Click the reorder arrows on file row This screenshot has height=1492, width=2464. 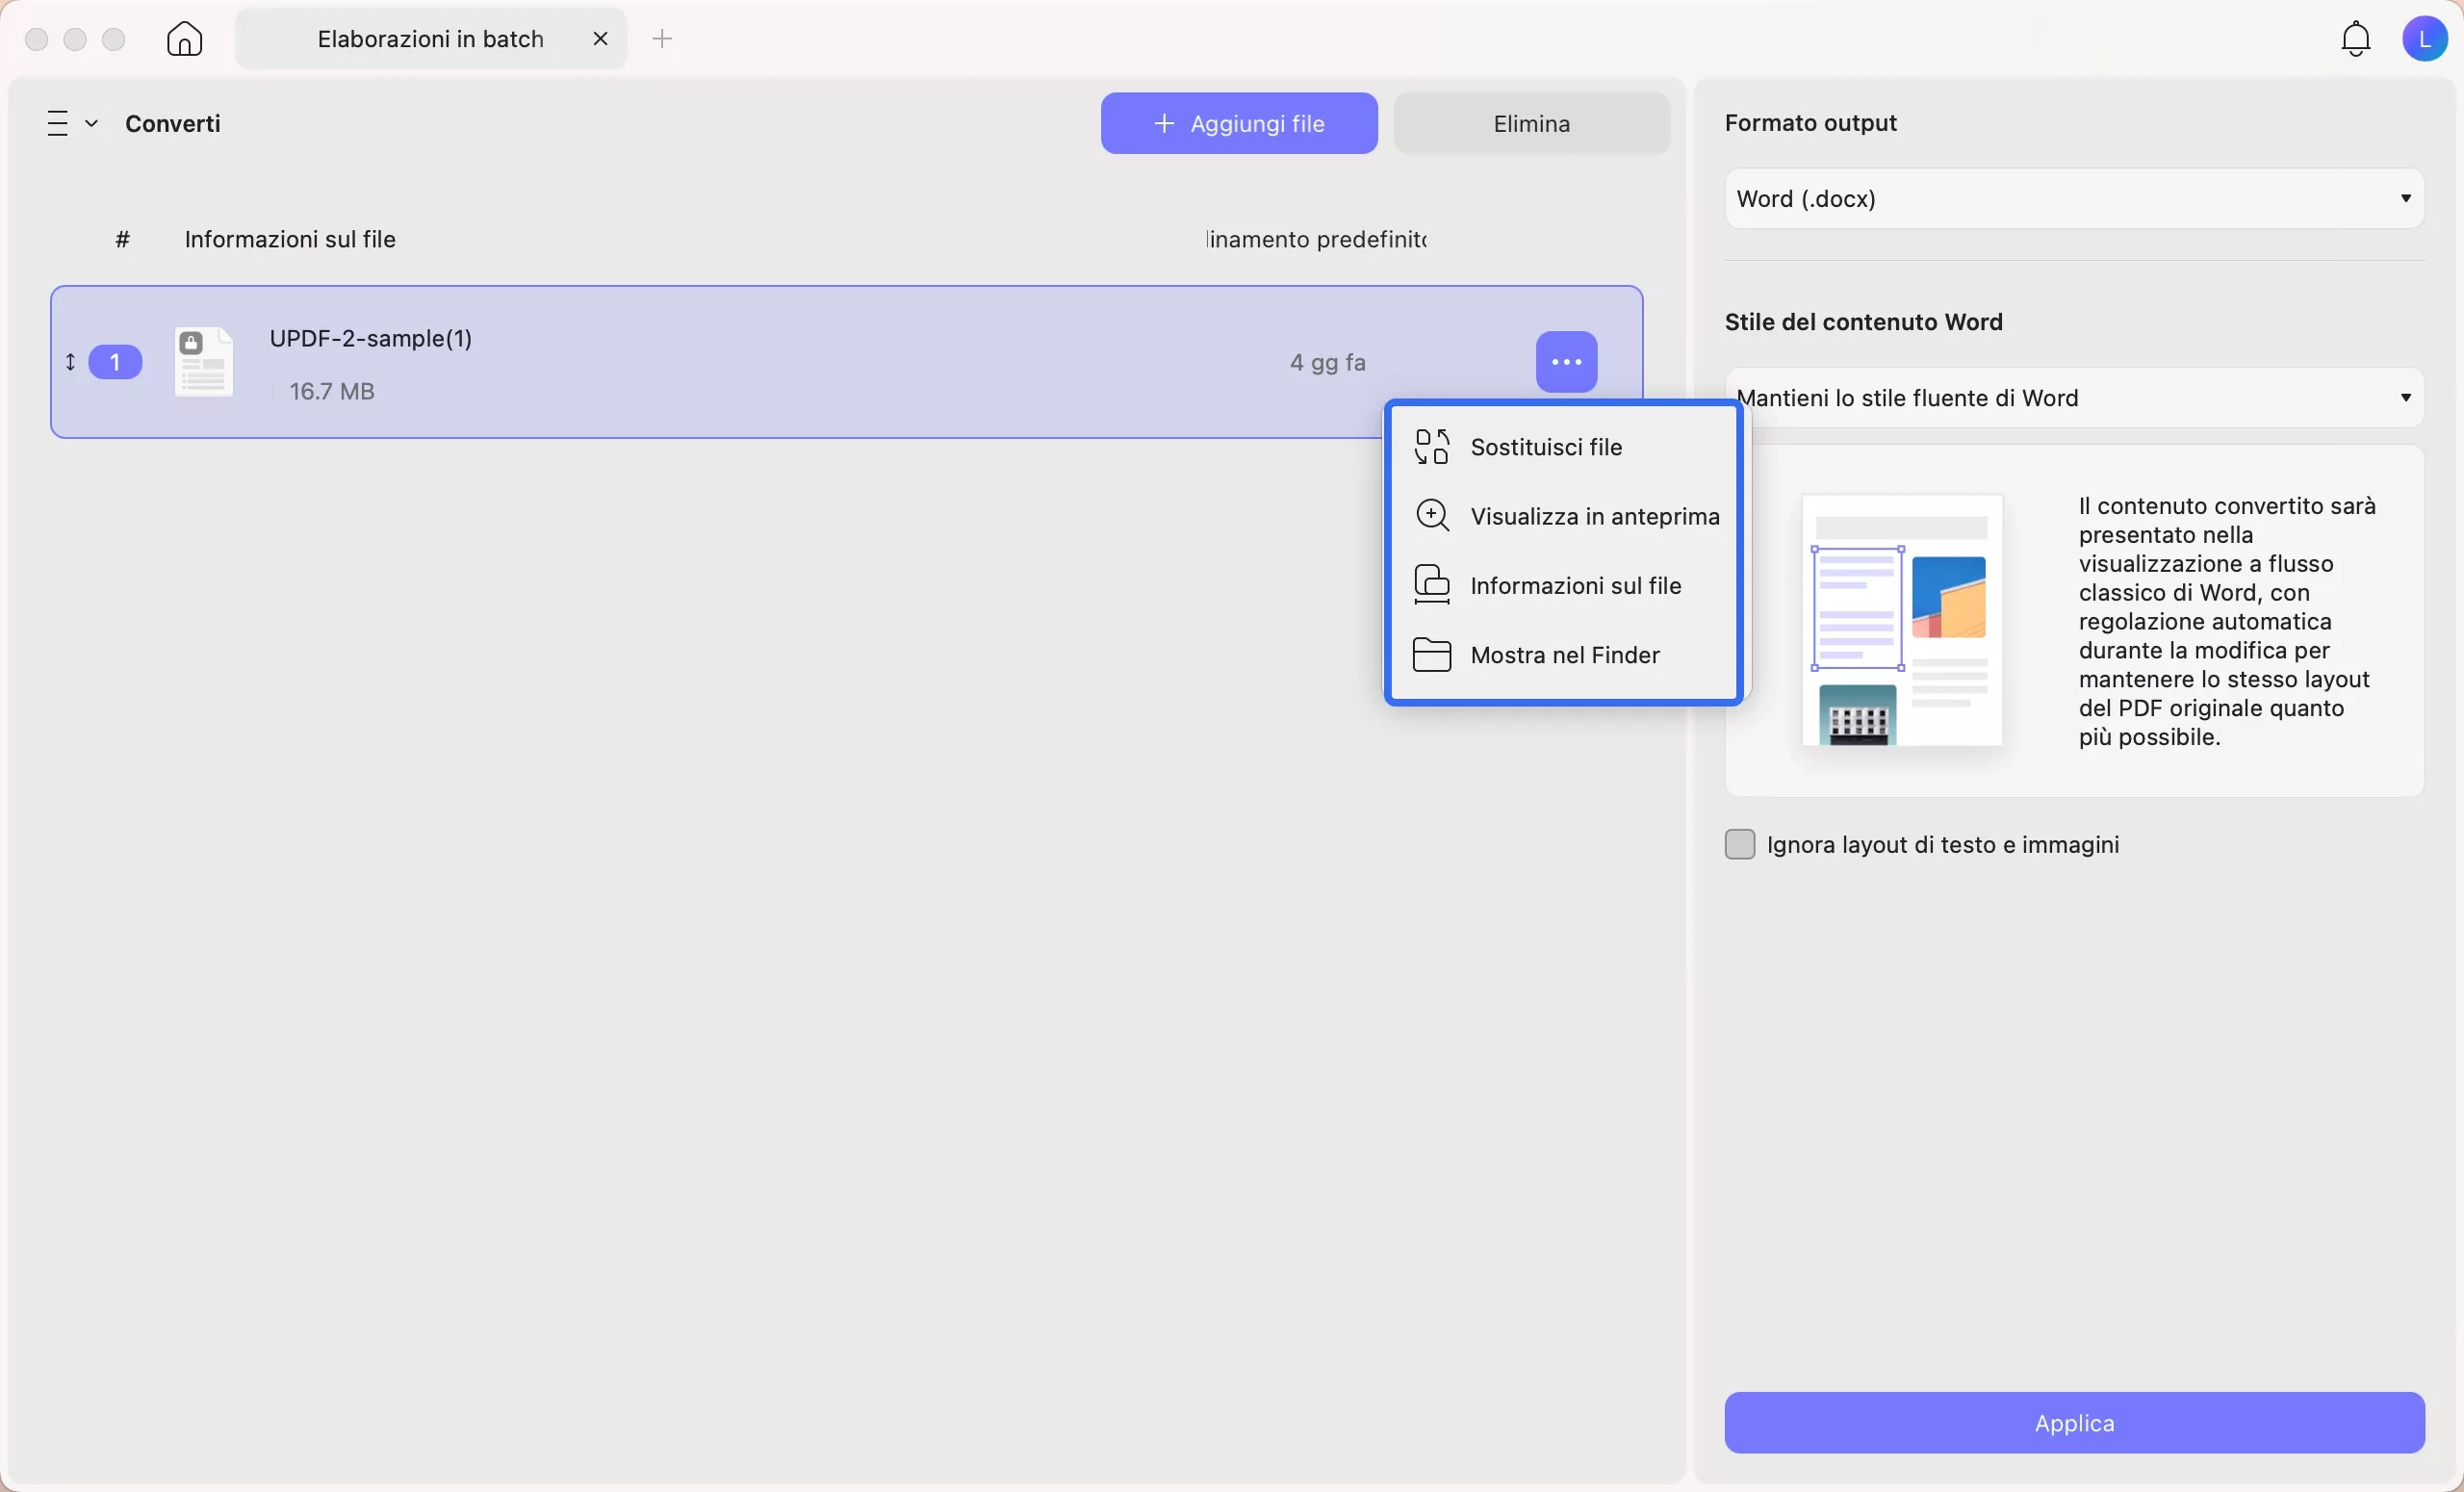tap(70, 362)
